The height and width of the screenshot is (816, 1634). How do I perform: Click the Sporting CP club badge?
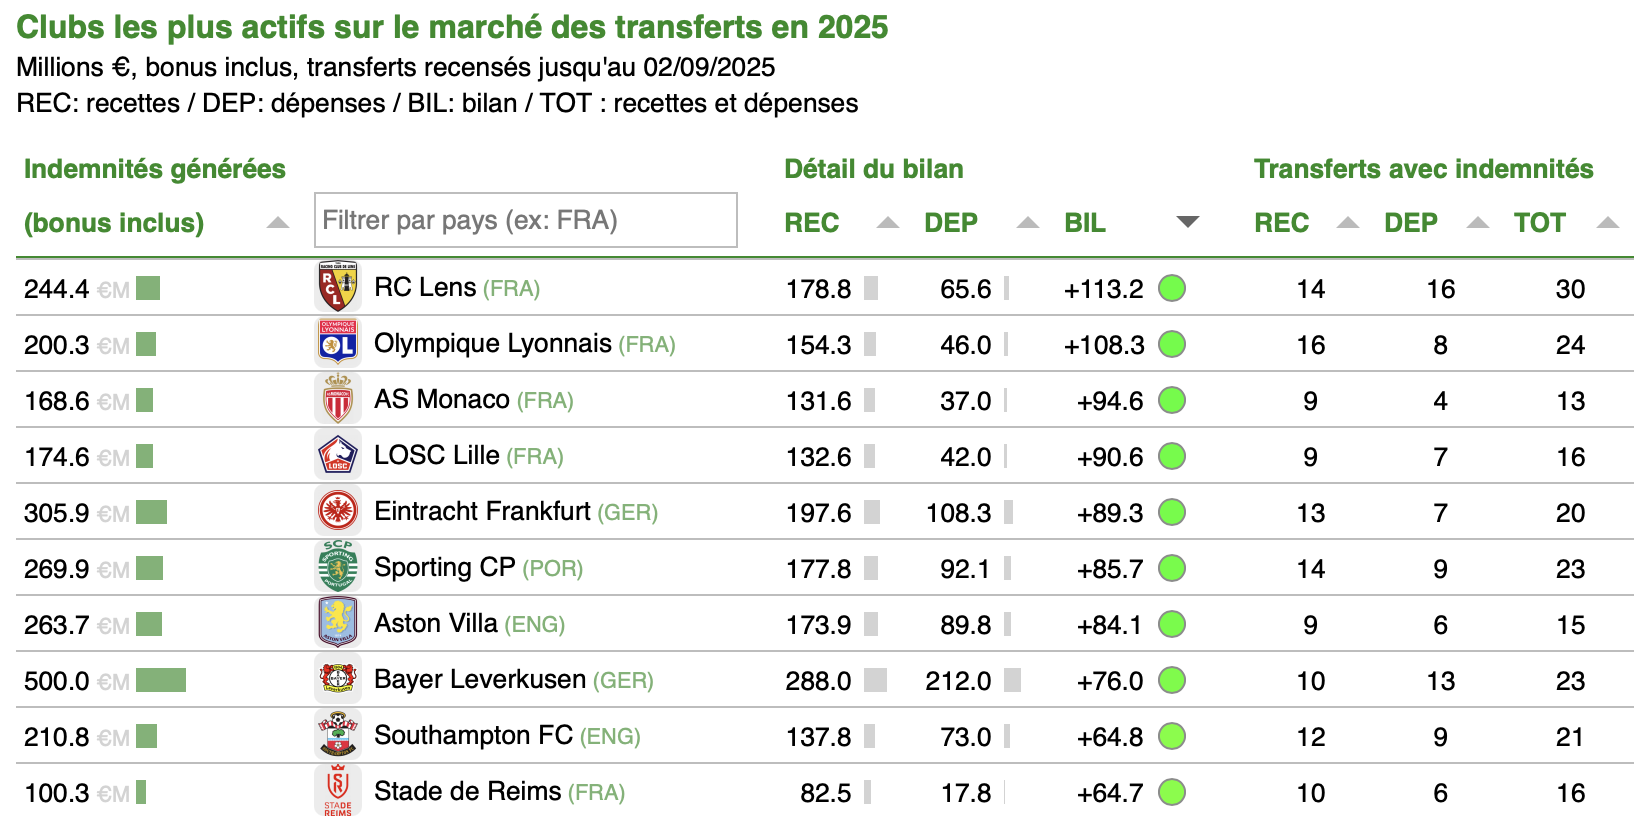pos(338,568)
